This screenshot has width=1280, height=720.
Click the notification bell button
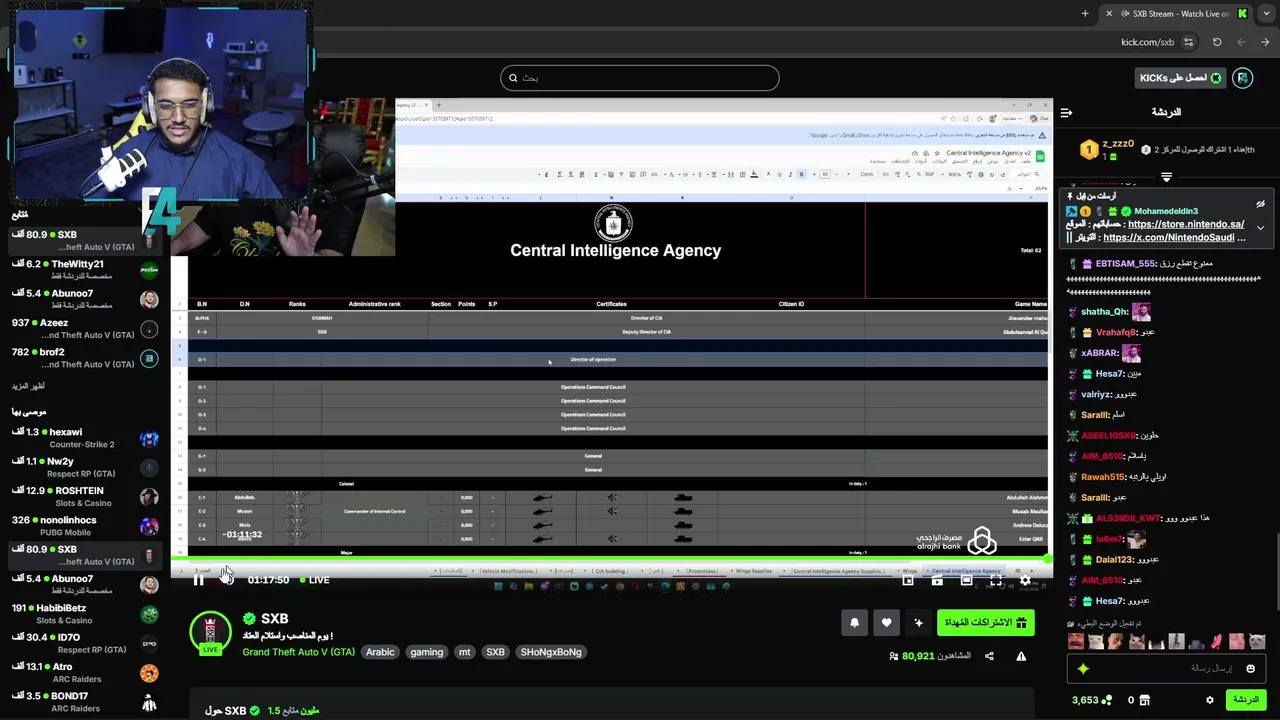pyautogui.click(x=854, y=623)
